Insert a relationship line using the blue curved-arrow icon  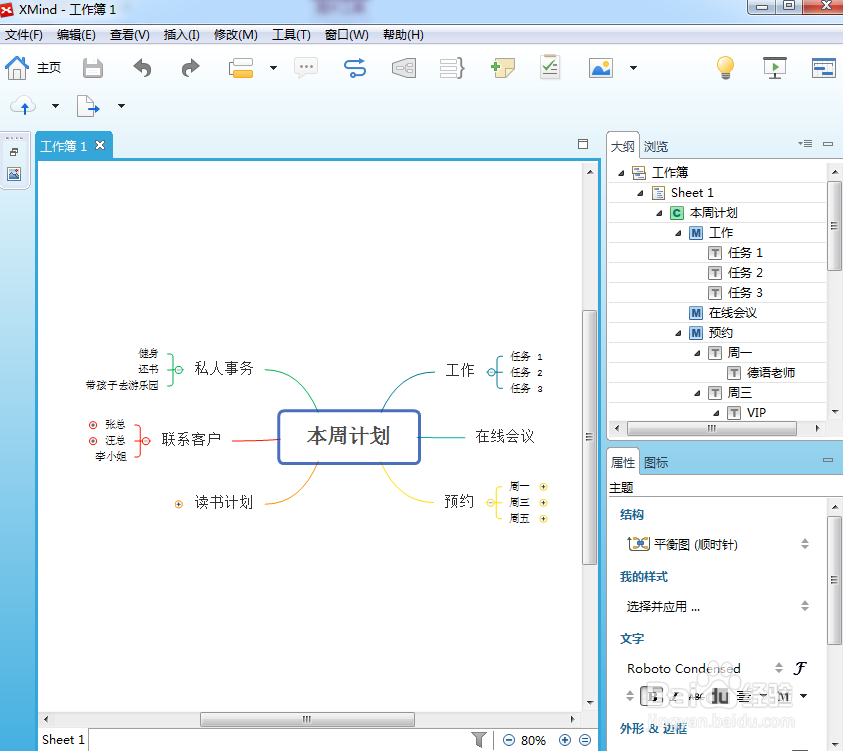pyautogui.click(x=355, y=68)
